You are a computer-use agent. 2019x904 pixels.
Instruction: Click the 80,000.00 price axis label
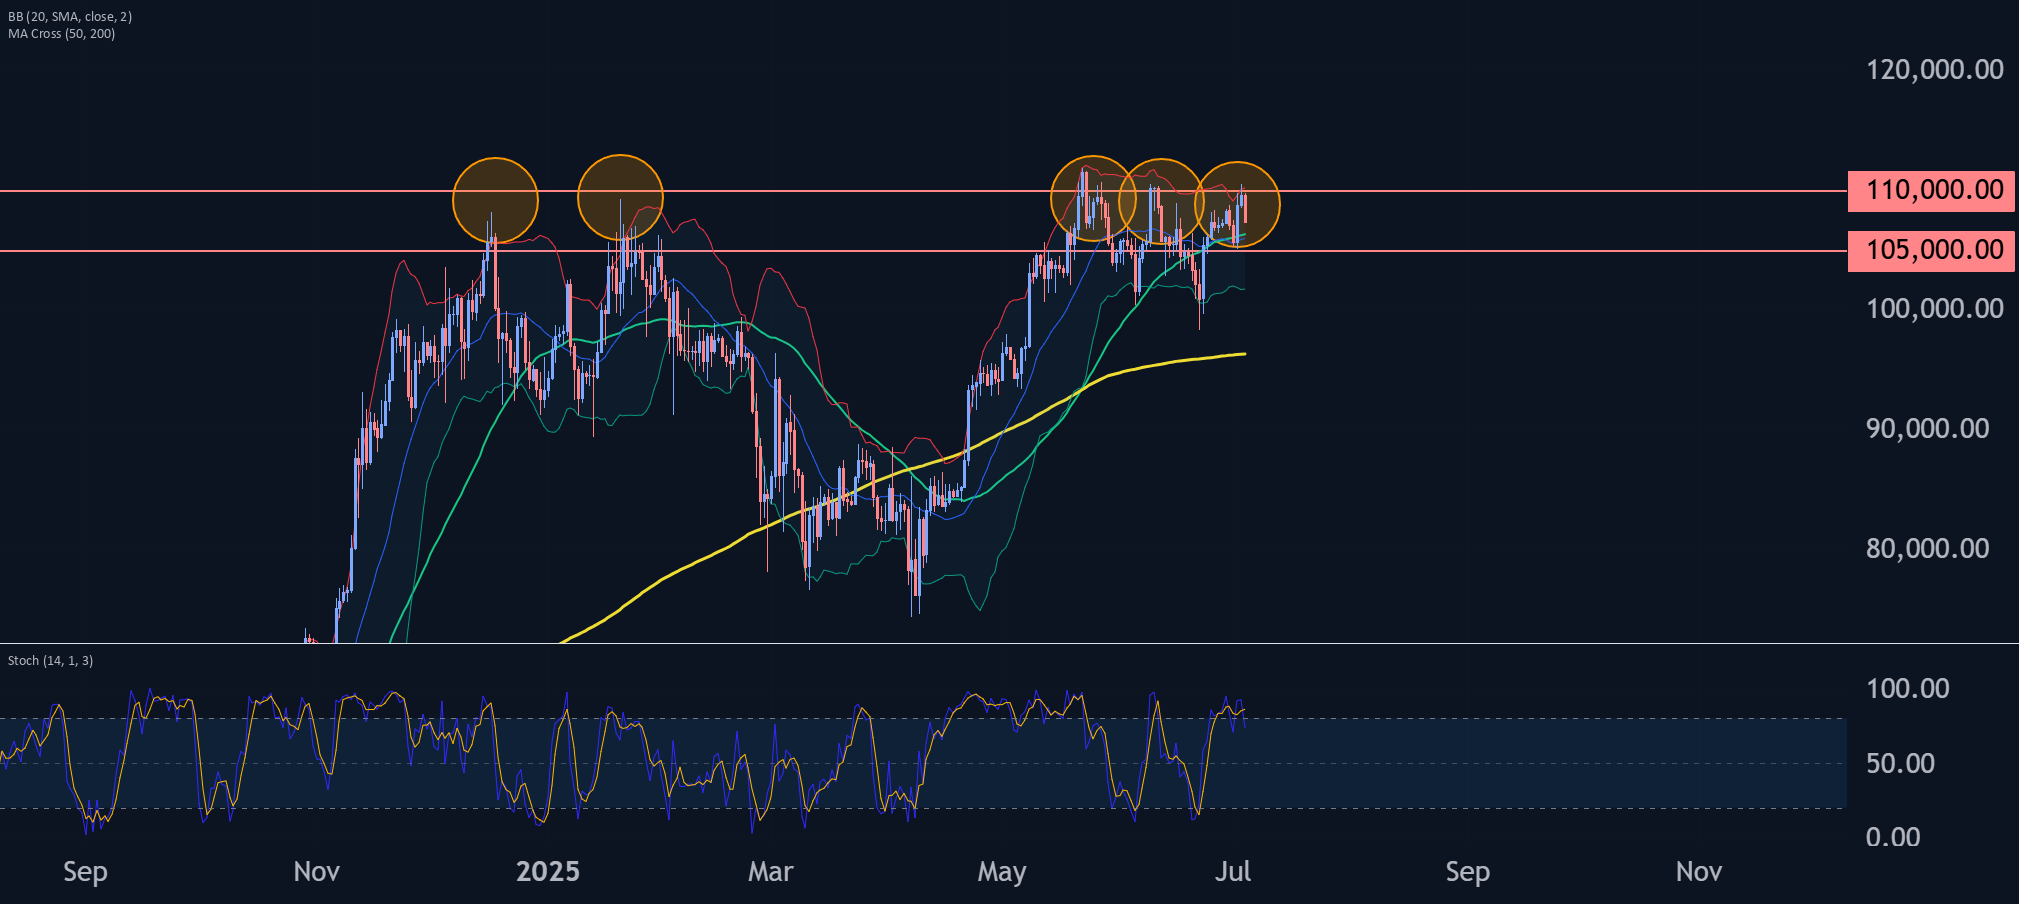coord(1927,548)
